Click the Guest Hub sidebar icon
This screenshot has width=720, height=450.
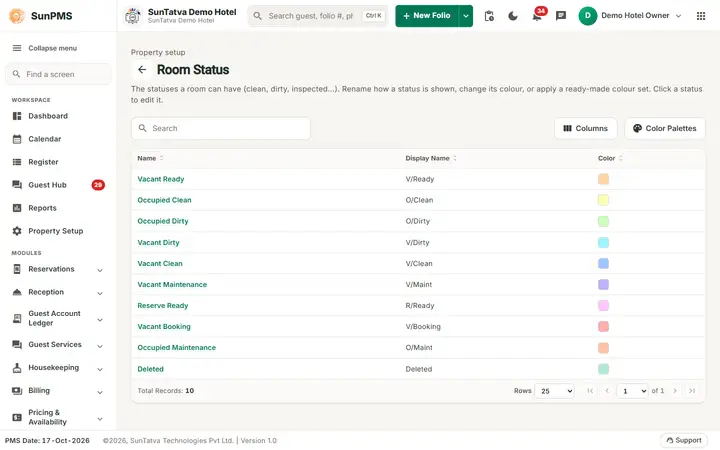[x=17, y=185]
